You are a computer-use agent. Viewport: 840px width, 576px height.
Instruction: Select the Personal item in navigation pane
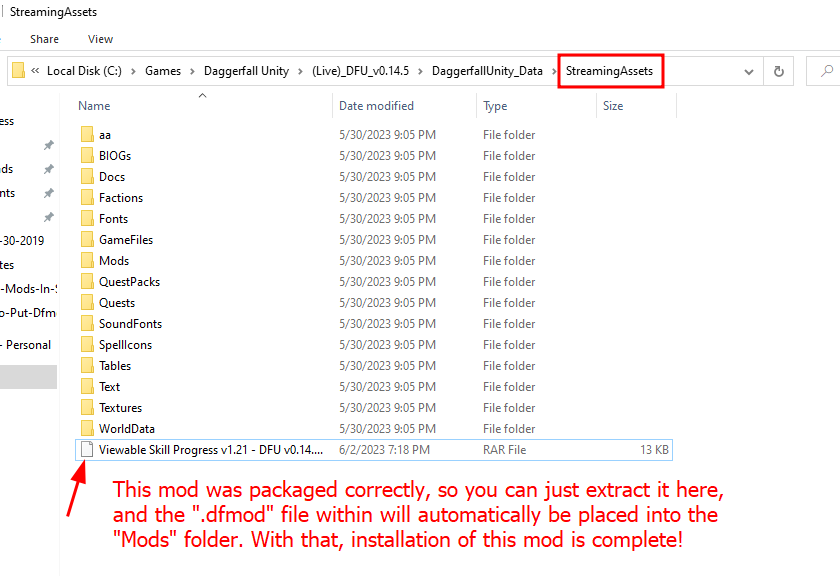(x=27, y=345)
